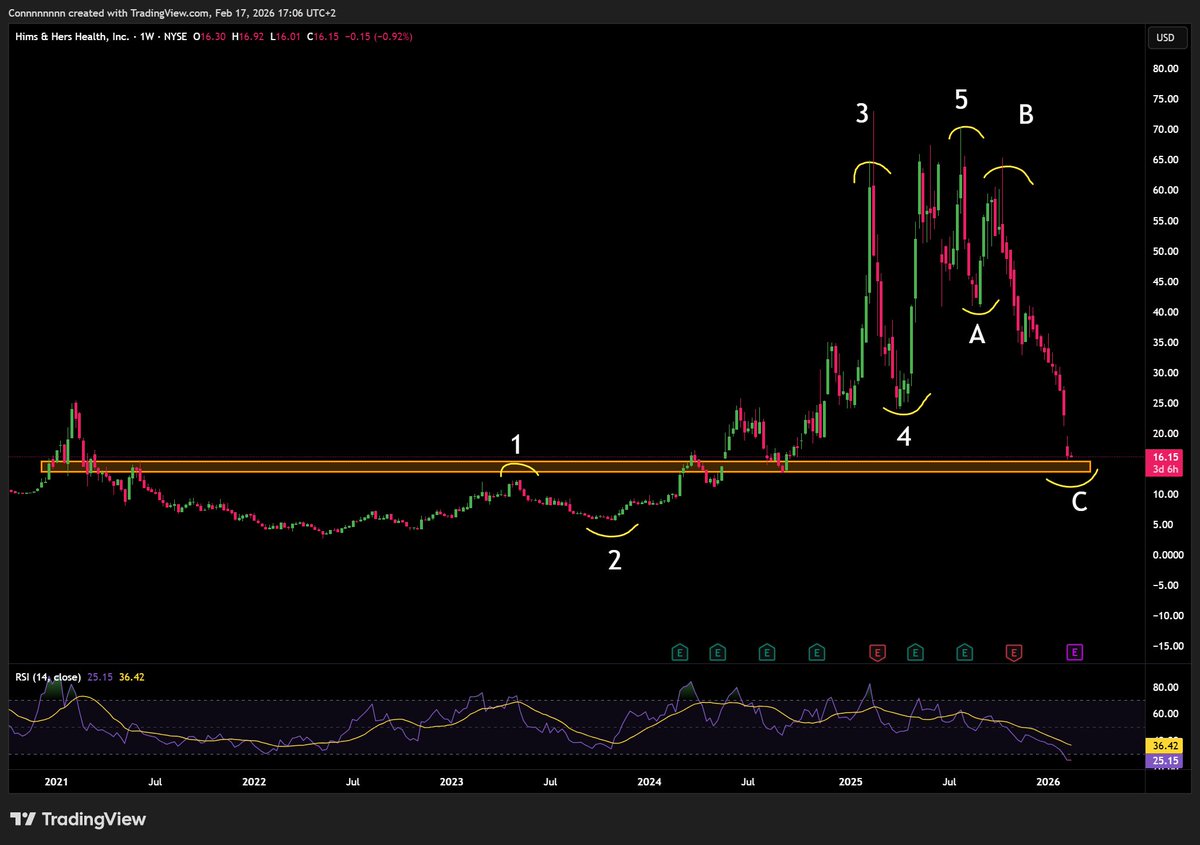Select the wave label 4 text

click(904, 435)
